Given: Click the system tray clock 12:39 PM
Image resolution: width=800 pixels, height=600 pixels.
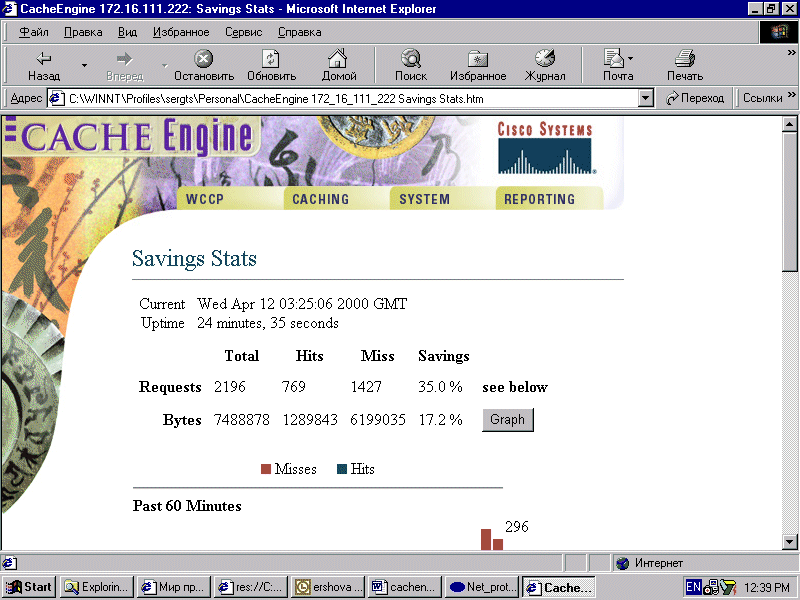Looking at the screenshot, I should 767,588.
